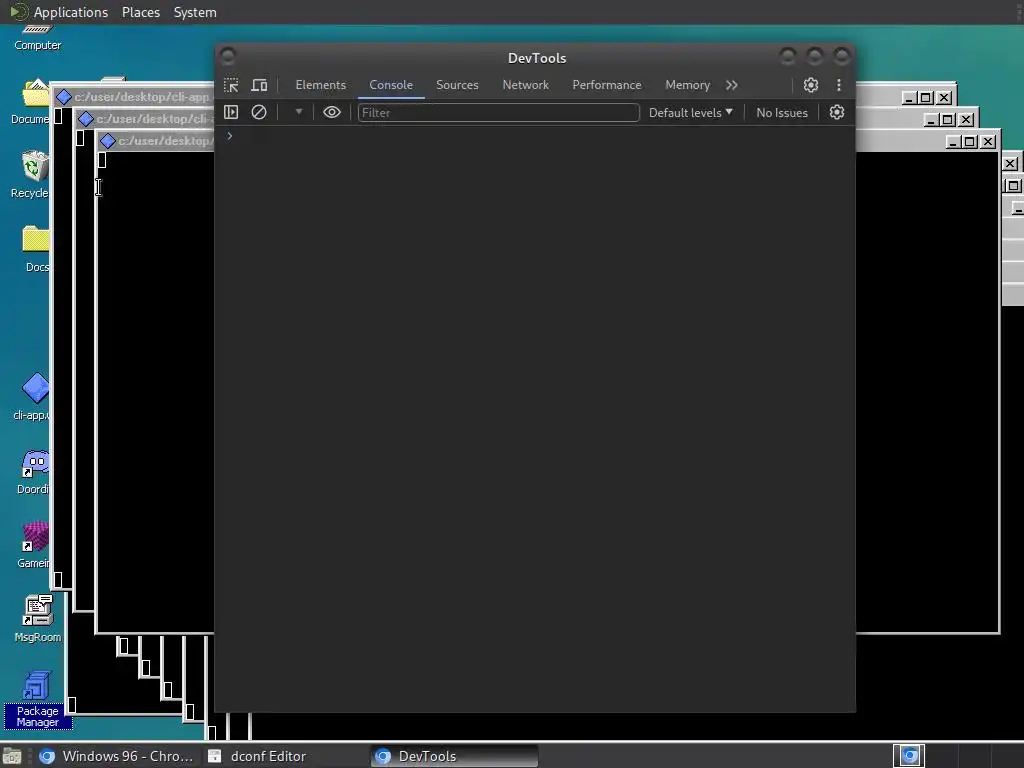
Task: Expand more tabs double-chevron
Action: pos(731,85)
